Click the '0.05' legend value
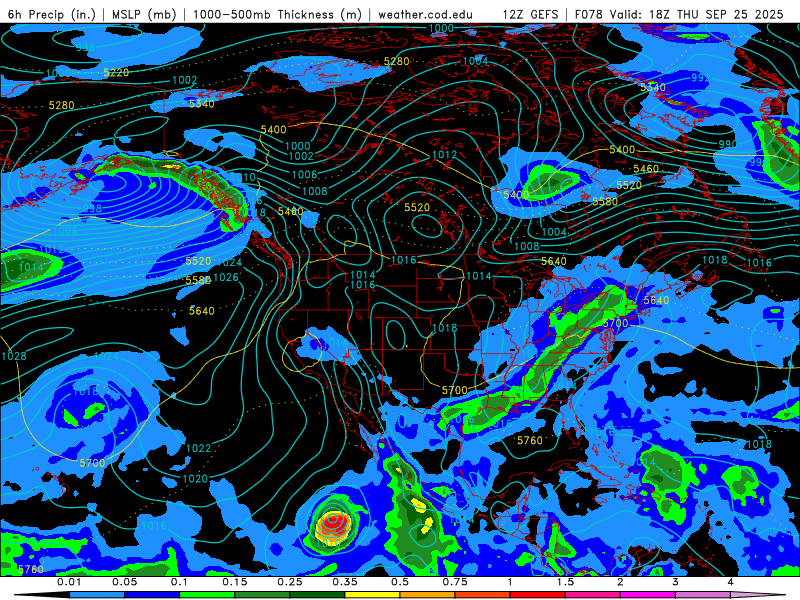This screenshot has width=800, height=600. pyautogui.click(x=124, y=582)
